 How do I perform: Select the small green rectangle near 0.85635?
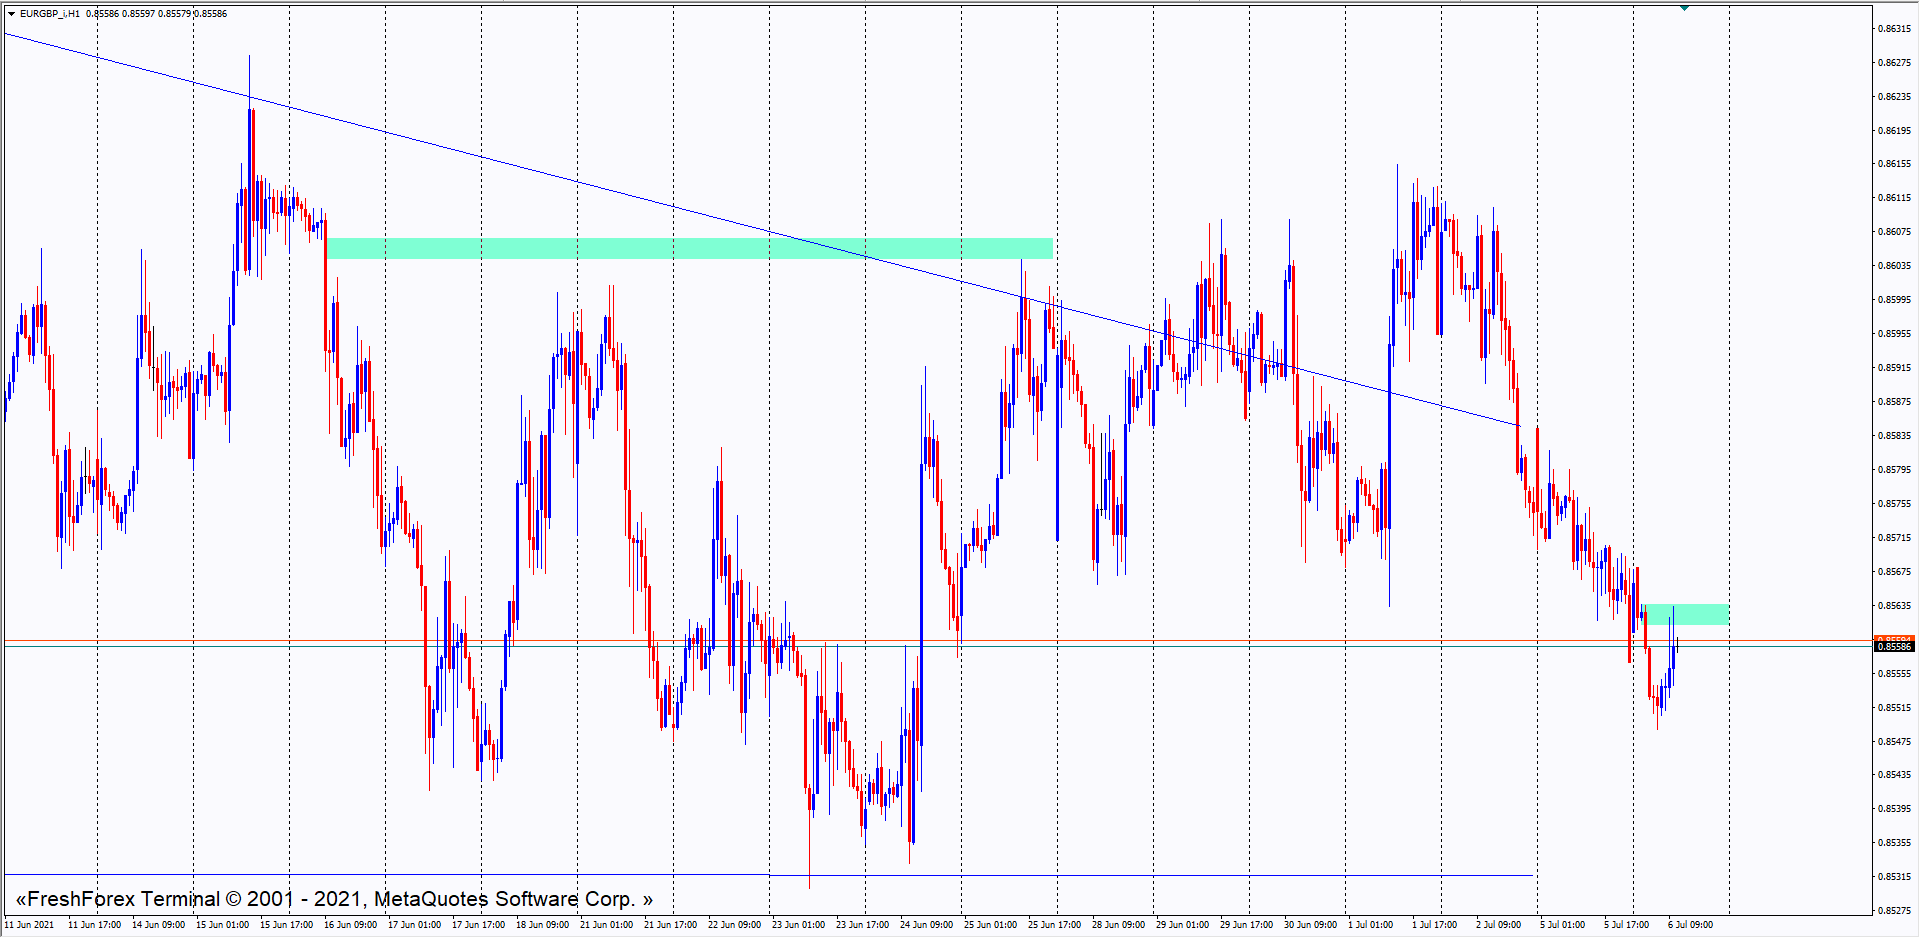coord(1686,614)
